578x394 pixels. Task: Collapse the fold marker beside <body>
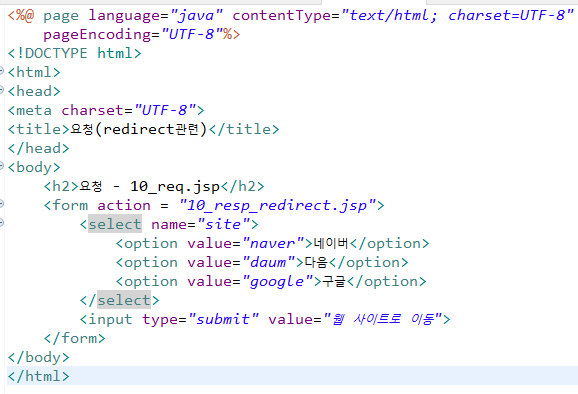(x=1, y=165)
